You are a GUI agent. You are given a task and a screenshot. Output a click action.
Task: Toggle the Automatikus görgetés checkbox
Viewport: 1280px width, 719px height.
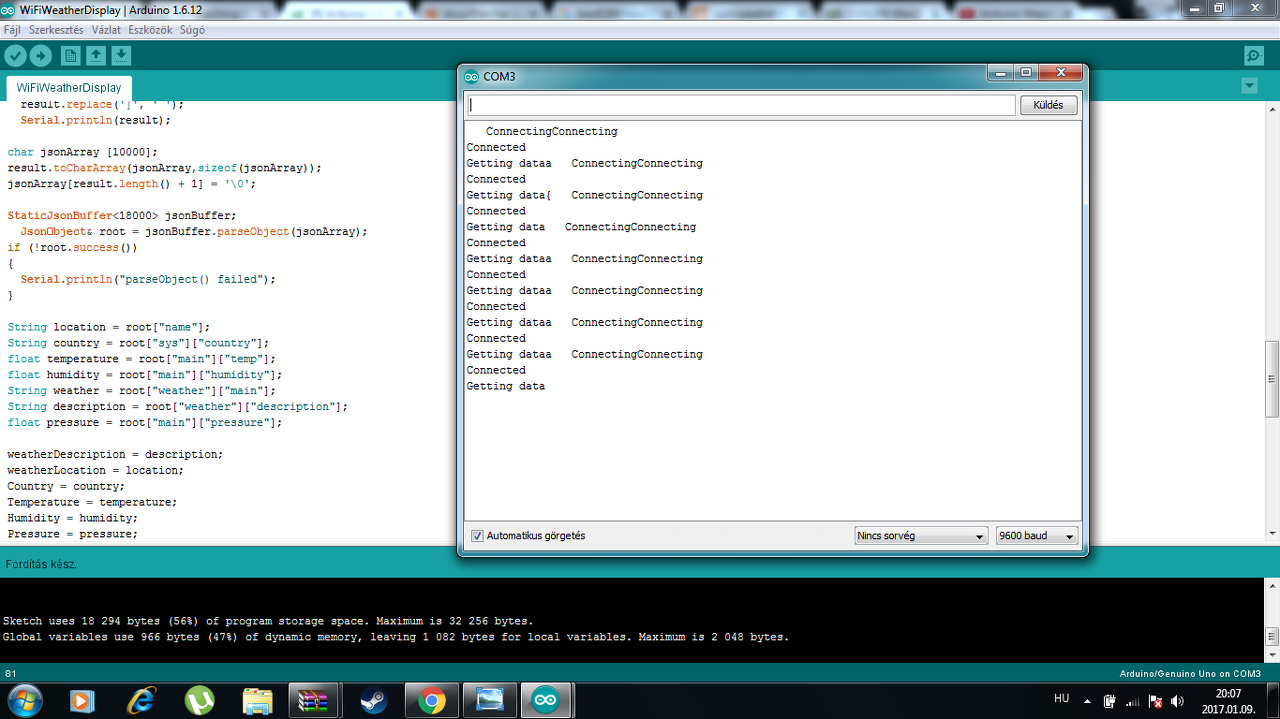click(477, 536)
